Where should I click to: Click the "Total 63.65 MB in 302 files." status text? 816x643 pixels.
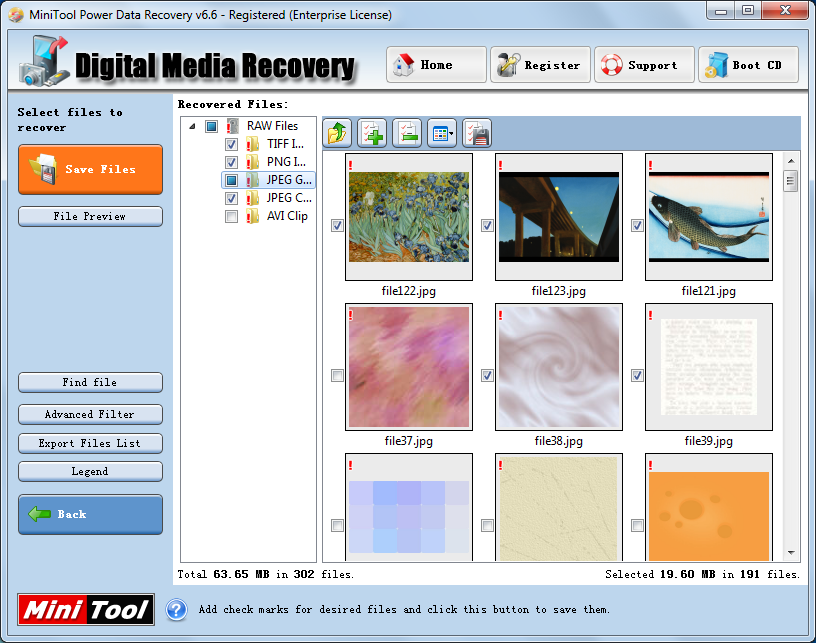pyautogui.click(x=265, y=574)
